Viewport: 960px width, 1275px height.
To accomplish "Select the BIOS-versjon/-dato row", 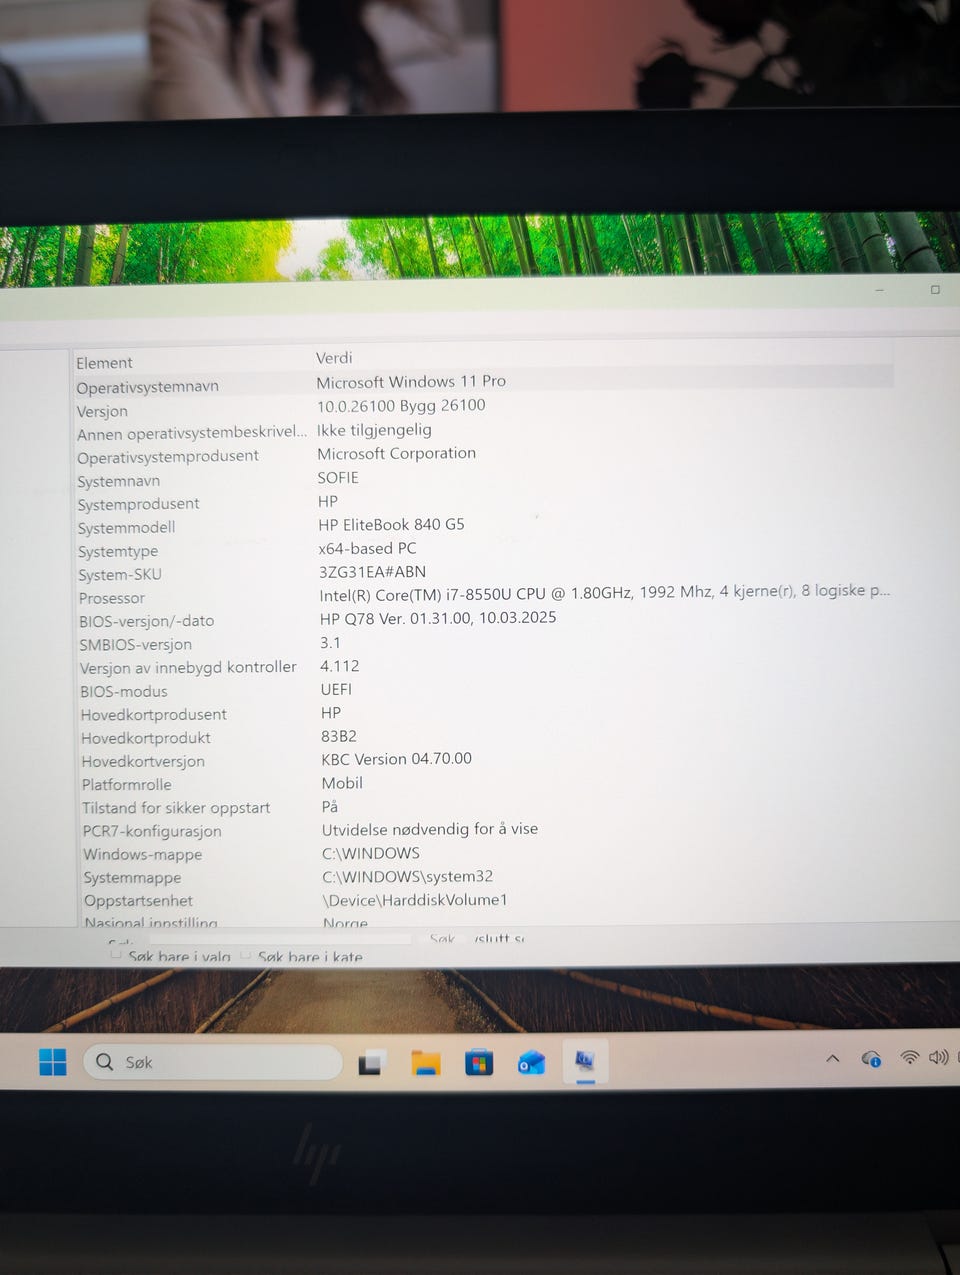I will [x=484, y=620].
